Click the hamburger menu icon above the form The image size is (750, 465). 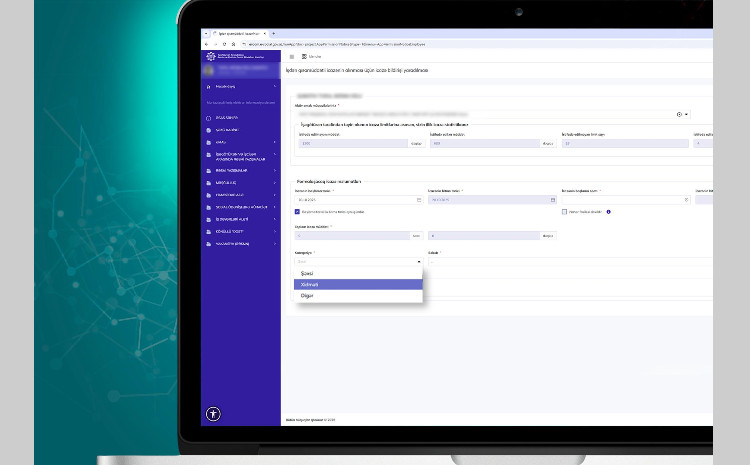click(x=290, y=57)
